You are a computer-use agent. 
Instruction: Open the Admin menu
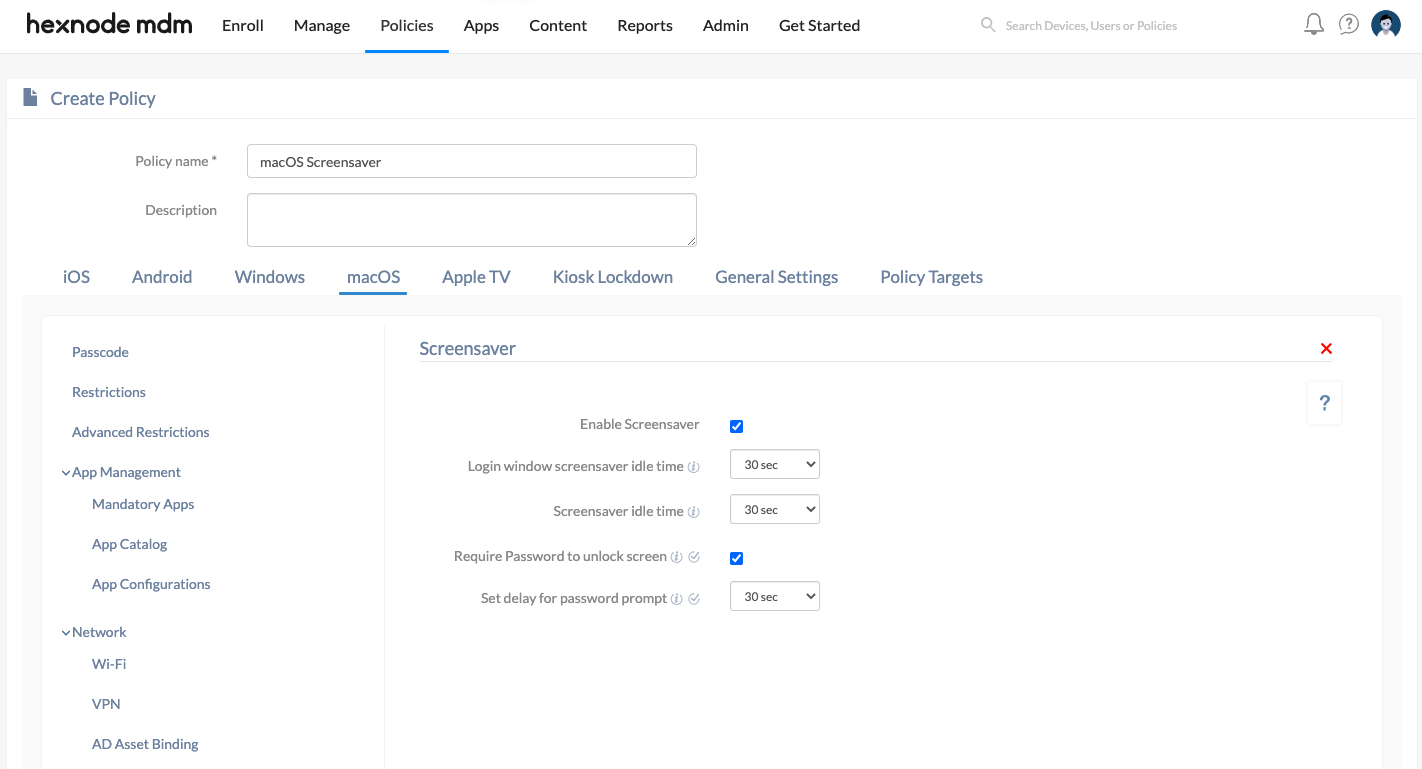[726, 26]
